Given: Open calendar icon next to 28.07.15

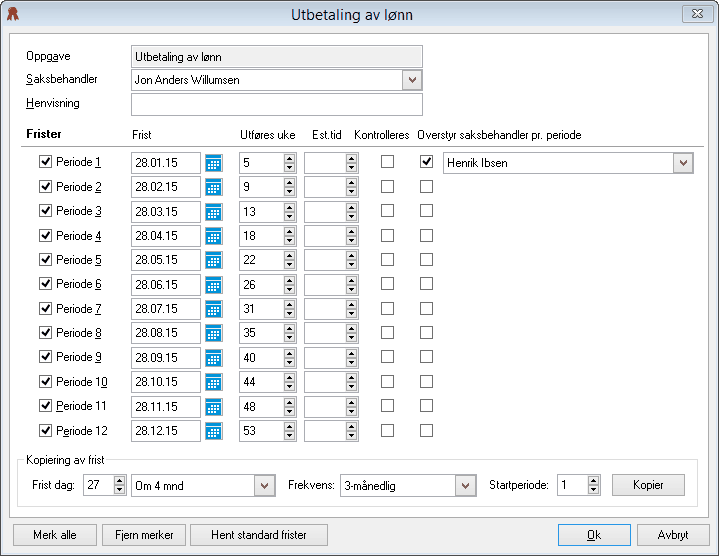Looking at the screenshot, I should click(213, 309).
